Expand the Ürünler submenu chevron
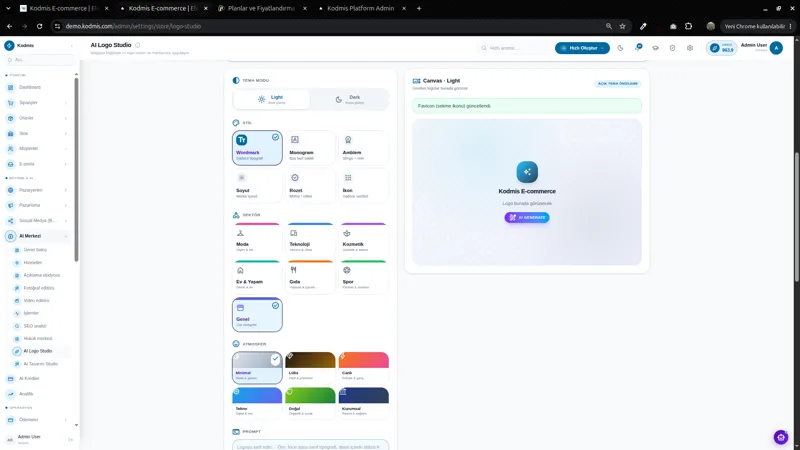The height and width of the screenshot is (450, 800). pyautogui.click(x=66, y=118)
